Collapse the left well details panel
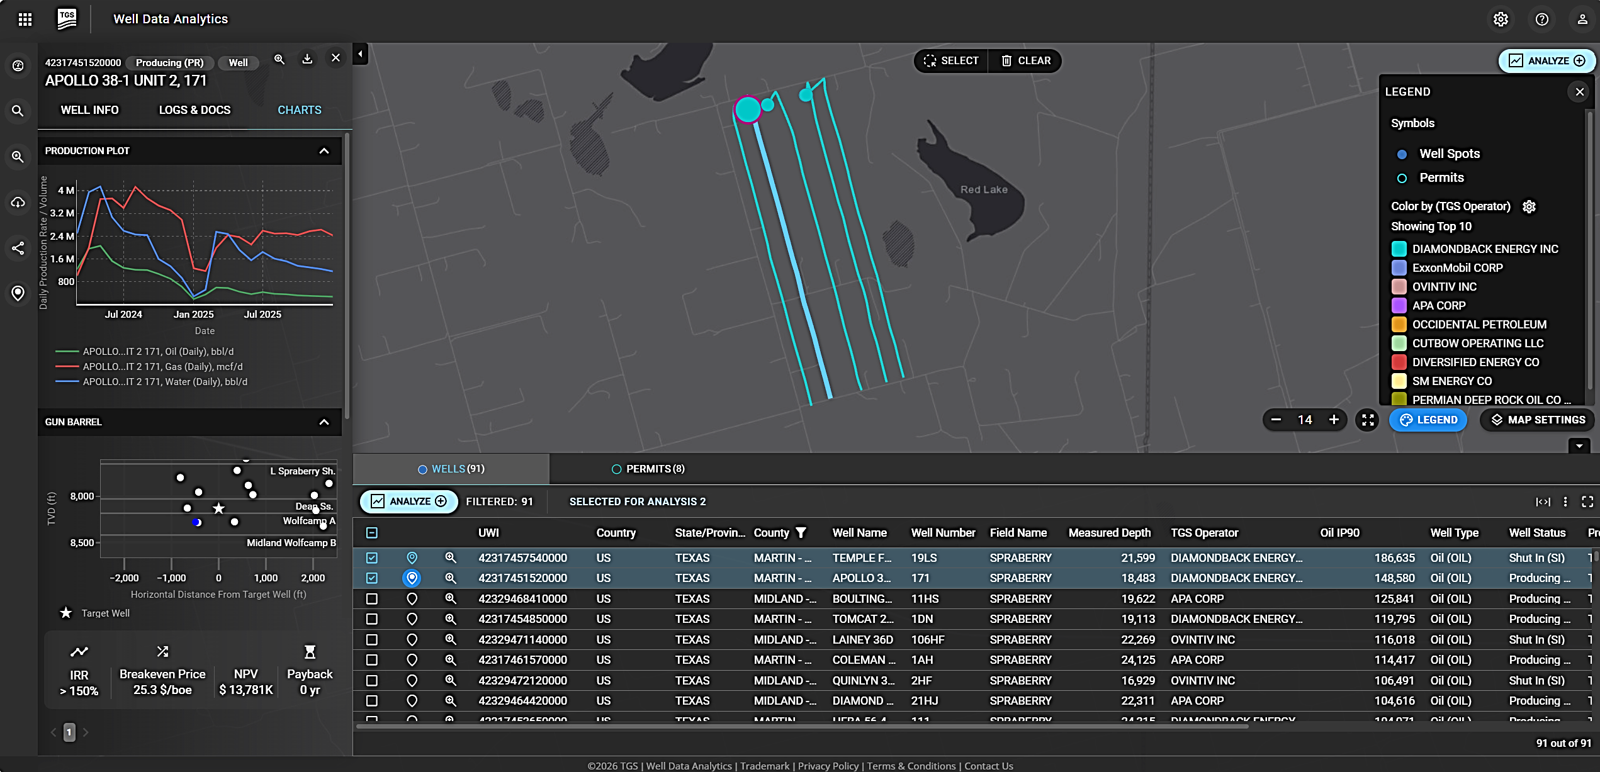The width and height of the screenshot is (1600, 772). pyautogui.click(x=360, y=54)
